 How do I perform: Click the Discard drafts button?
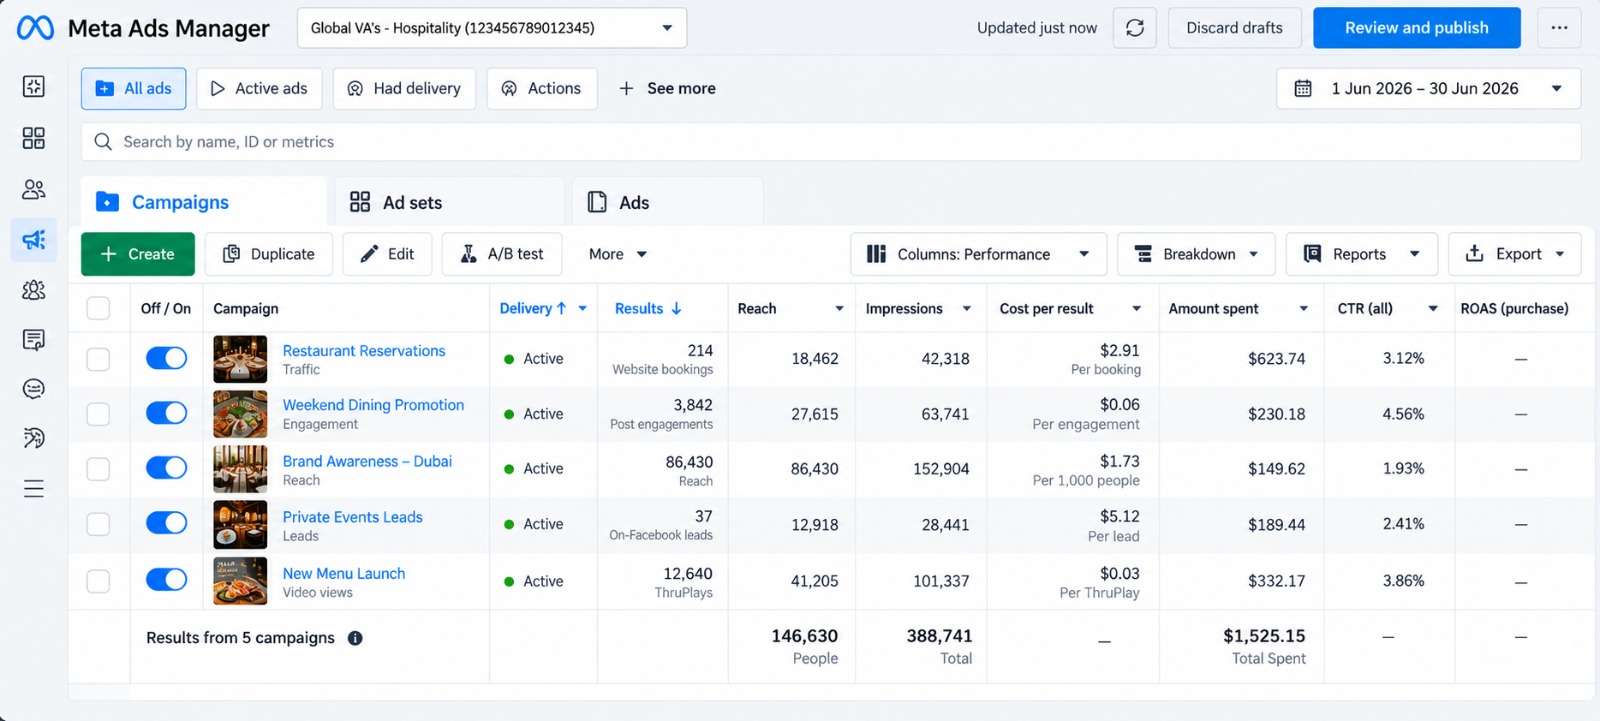1234,28
